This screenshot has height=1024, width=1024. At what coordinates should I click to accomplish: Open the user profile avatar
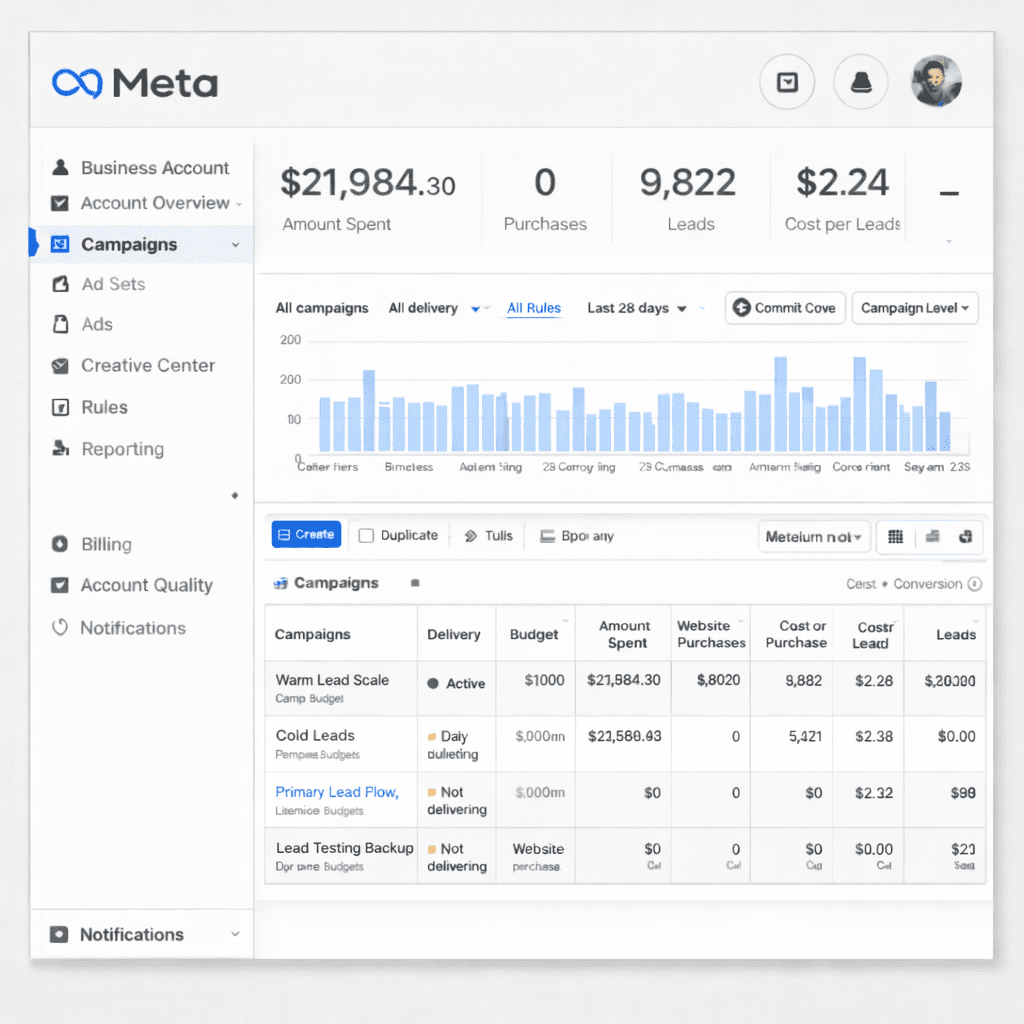pyautogui.click(x=936, y=82)
